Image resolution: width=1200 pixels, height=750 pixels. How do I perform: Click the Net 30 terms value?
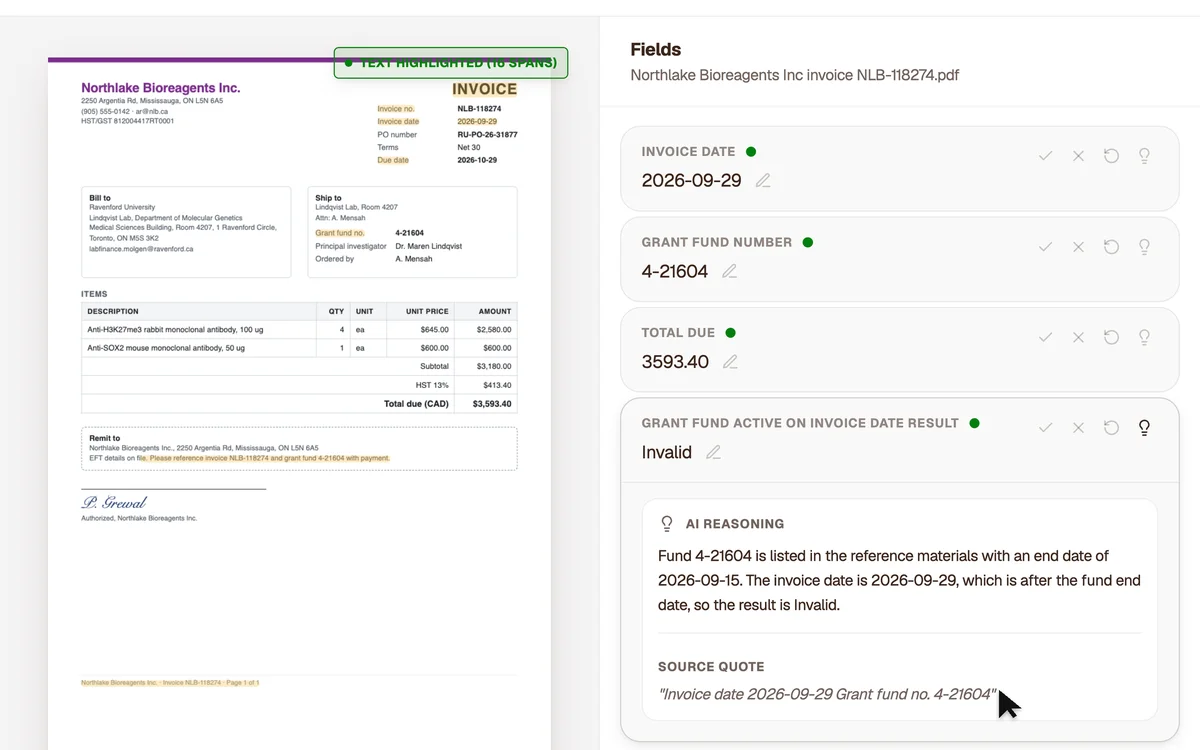point(469,147)
